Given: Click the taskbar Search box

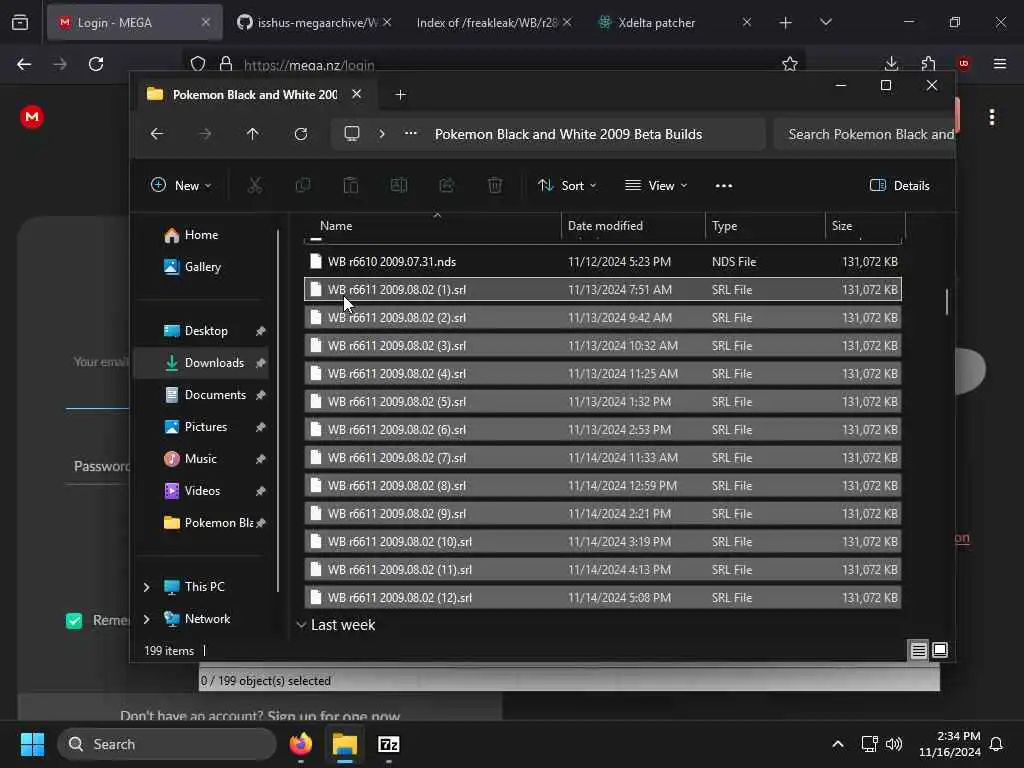Looking at the screenshot, I should tap(167, 744).
